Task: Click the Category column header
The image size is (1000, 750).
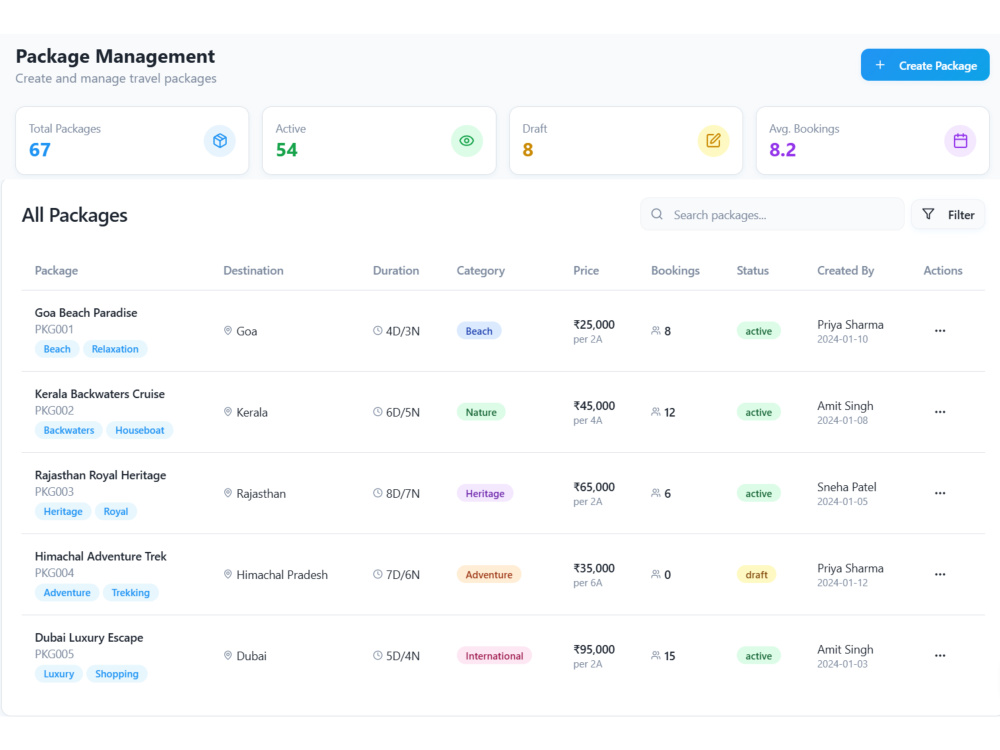Action: 480,270
